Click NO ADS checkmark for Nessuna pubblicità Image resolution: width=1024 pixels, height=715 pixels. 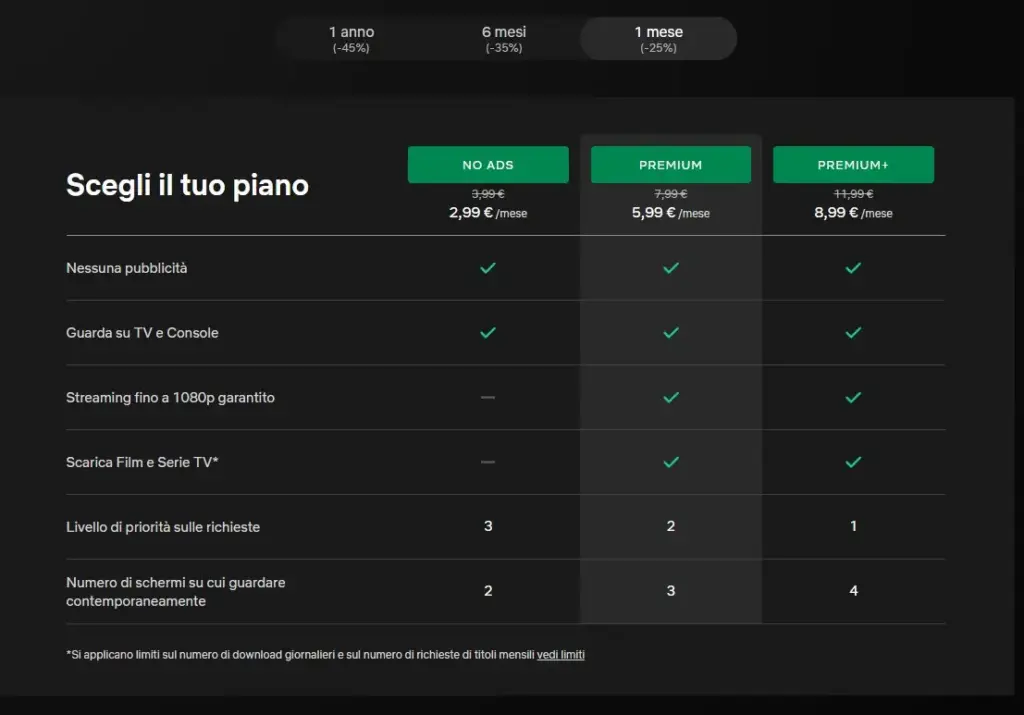pos(488,268)
